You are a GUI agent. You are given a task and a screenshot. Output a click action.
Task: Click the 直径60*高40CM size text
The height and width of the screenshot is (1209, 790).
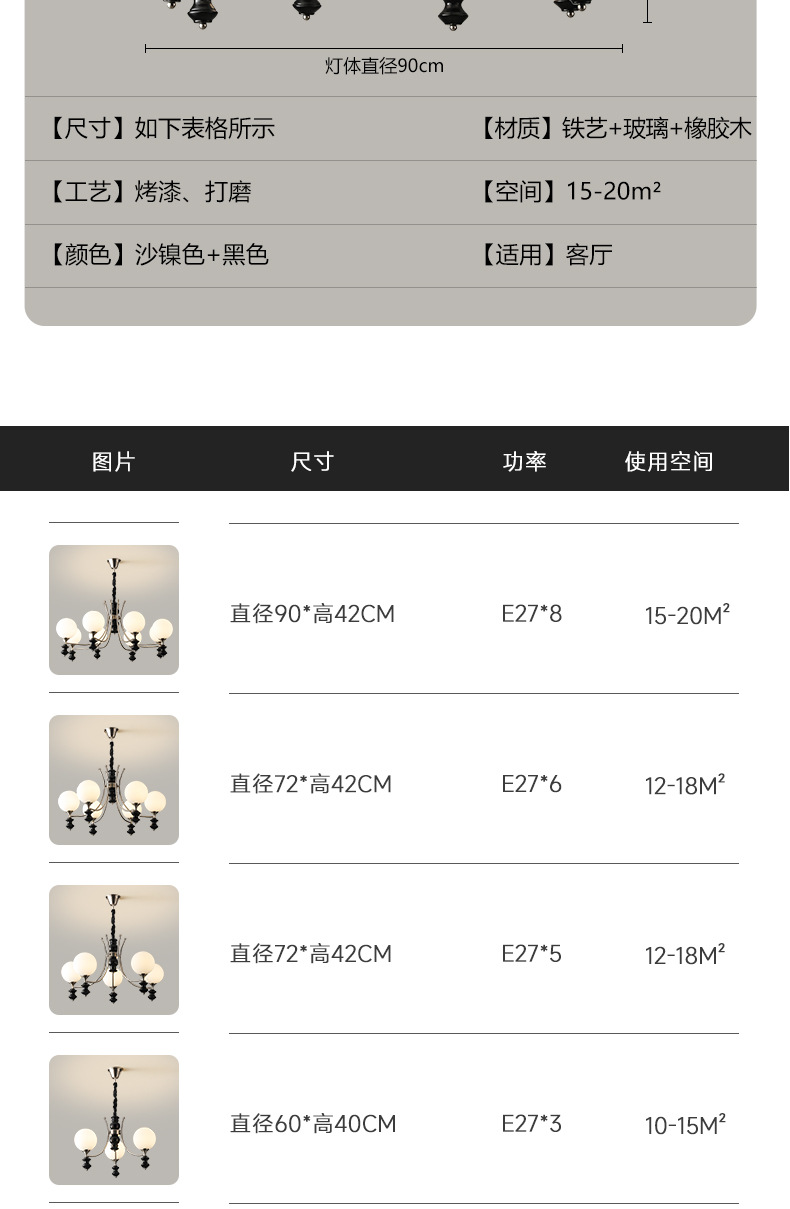313,1124
